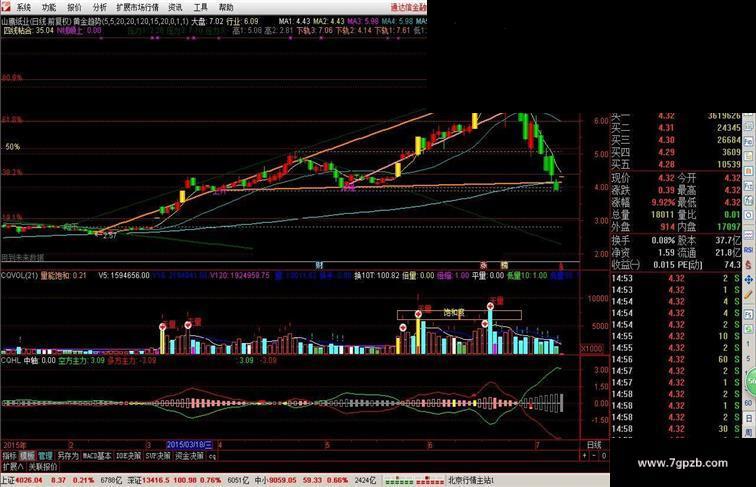Open the 工具 menu
Image resolution: width=756 pixels, height=487 pixels.
point(201,7)
